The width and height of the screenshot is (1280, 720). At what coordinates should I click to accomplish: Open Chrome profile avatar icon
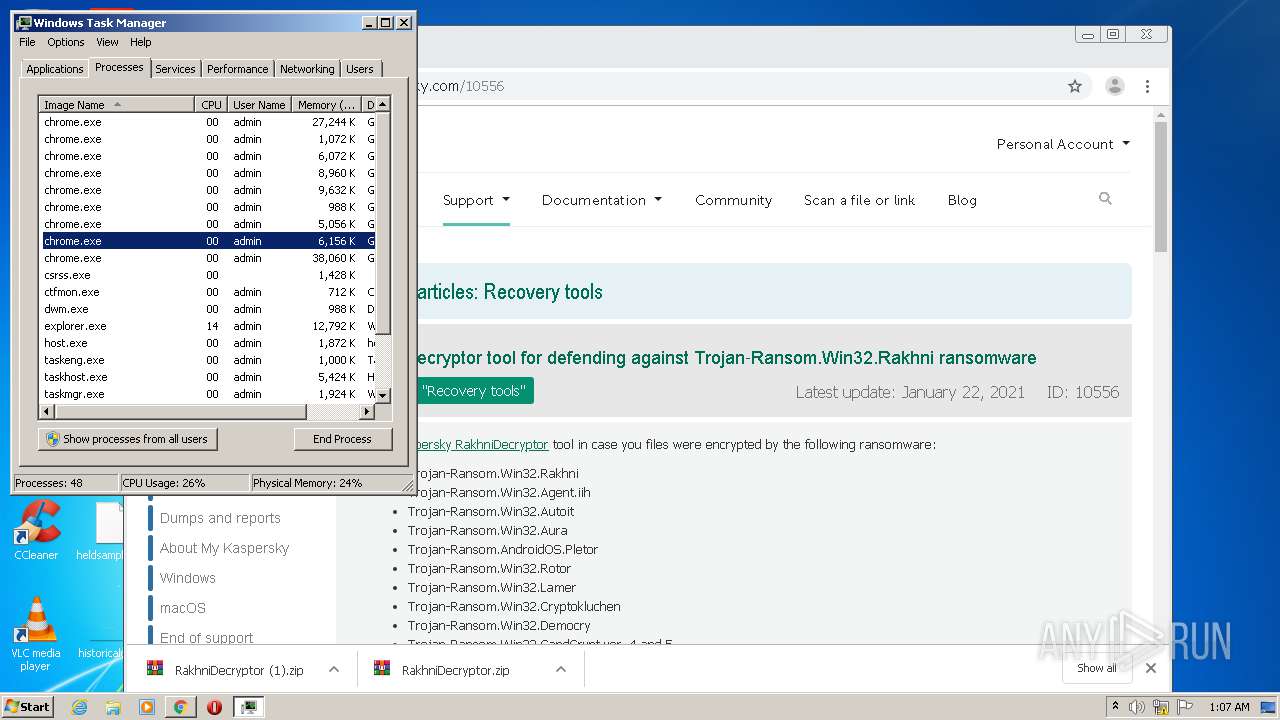coord(1115,86)
